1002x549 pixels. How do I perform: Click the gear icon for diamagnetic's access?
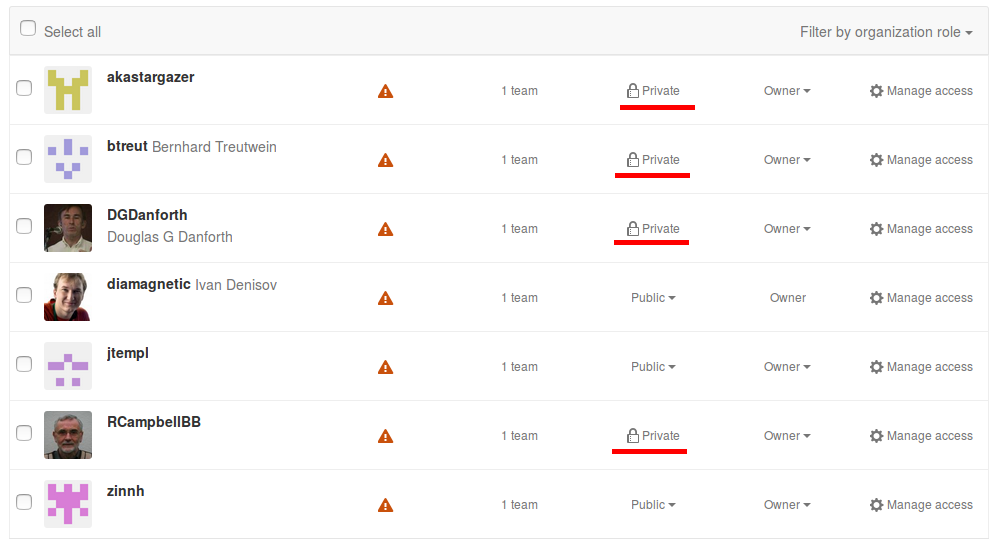tap(876, 298)
